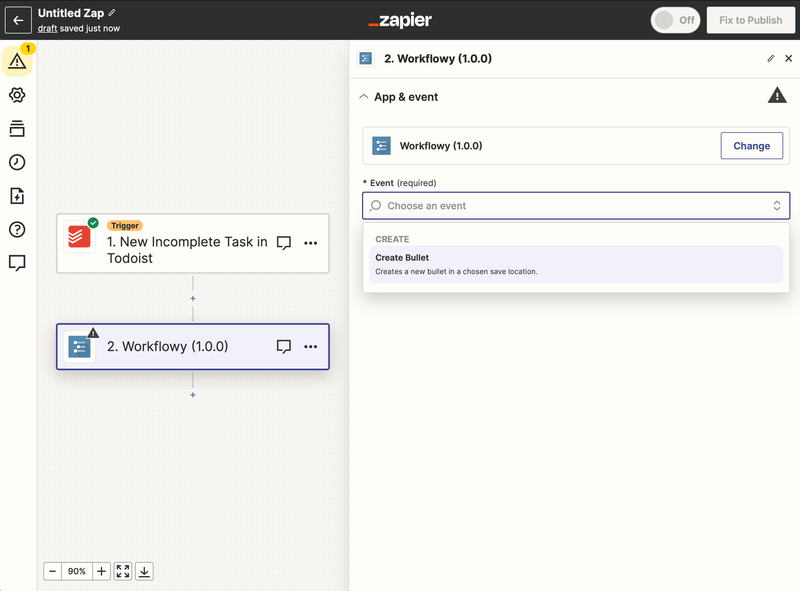The width and height of the screenshot is (800, 591).
Task: Open the Choose an event dropdown
Action: coord(575,205)
